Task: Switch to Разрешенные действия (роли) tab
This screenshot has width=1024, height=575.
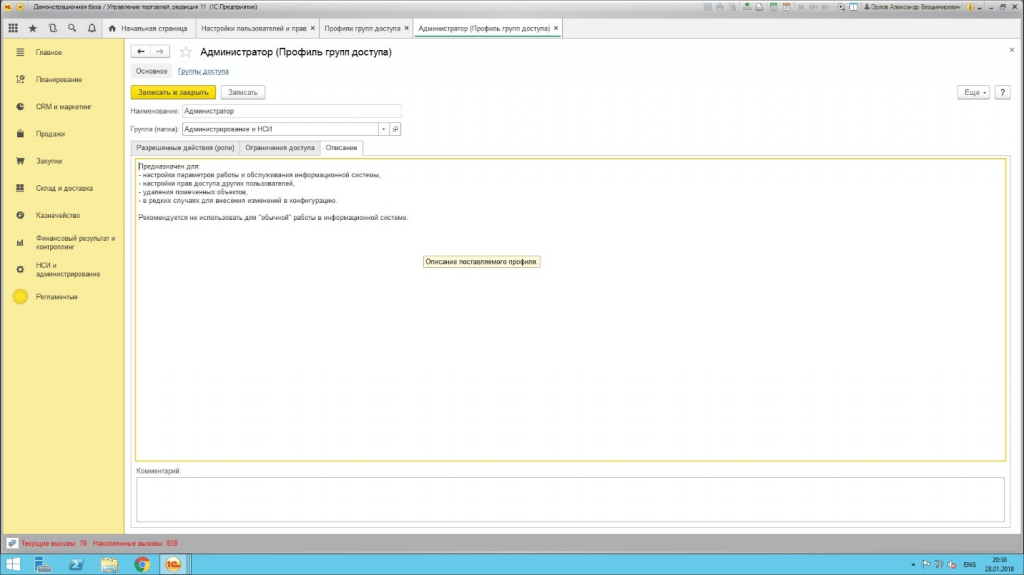Action: tap(185, 148)
